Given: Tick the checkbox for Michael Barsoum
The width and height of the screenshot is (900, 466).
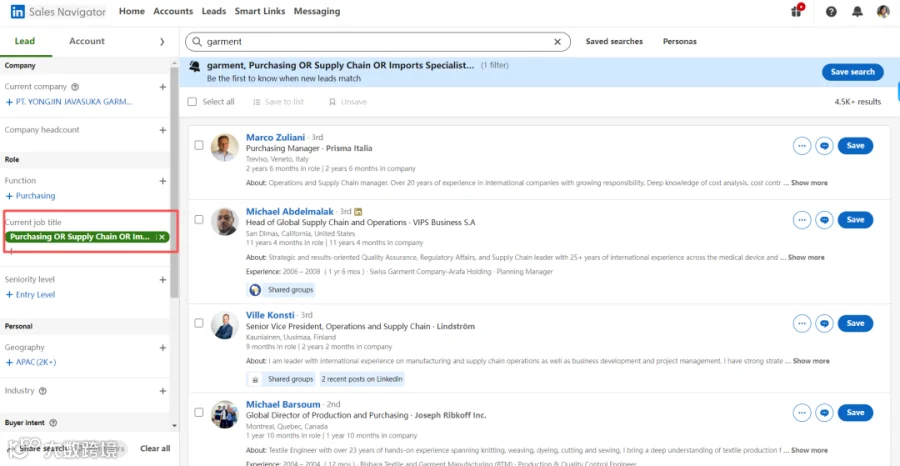Looking at the screenshot, I should tap(199, 412).
